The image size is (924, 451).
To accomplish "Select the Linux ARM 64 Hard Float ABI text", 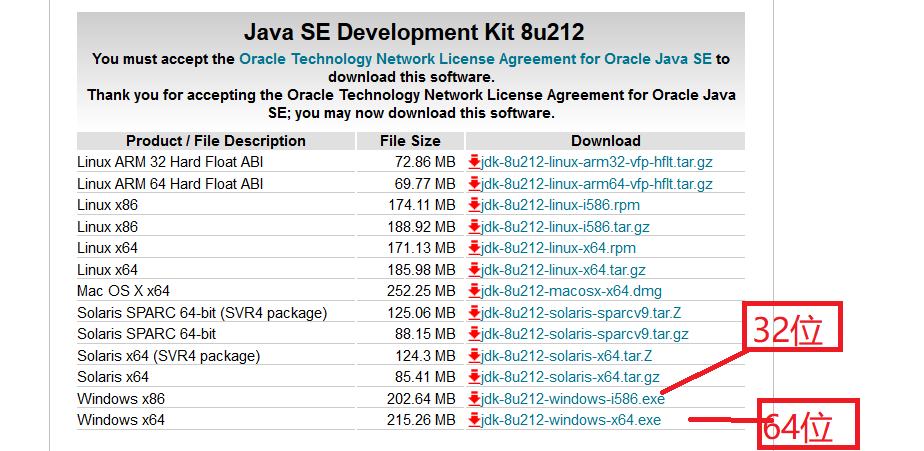I will point(170,184).
